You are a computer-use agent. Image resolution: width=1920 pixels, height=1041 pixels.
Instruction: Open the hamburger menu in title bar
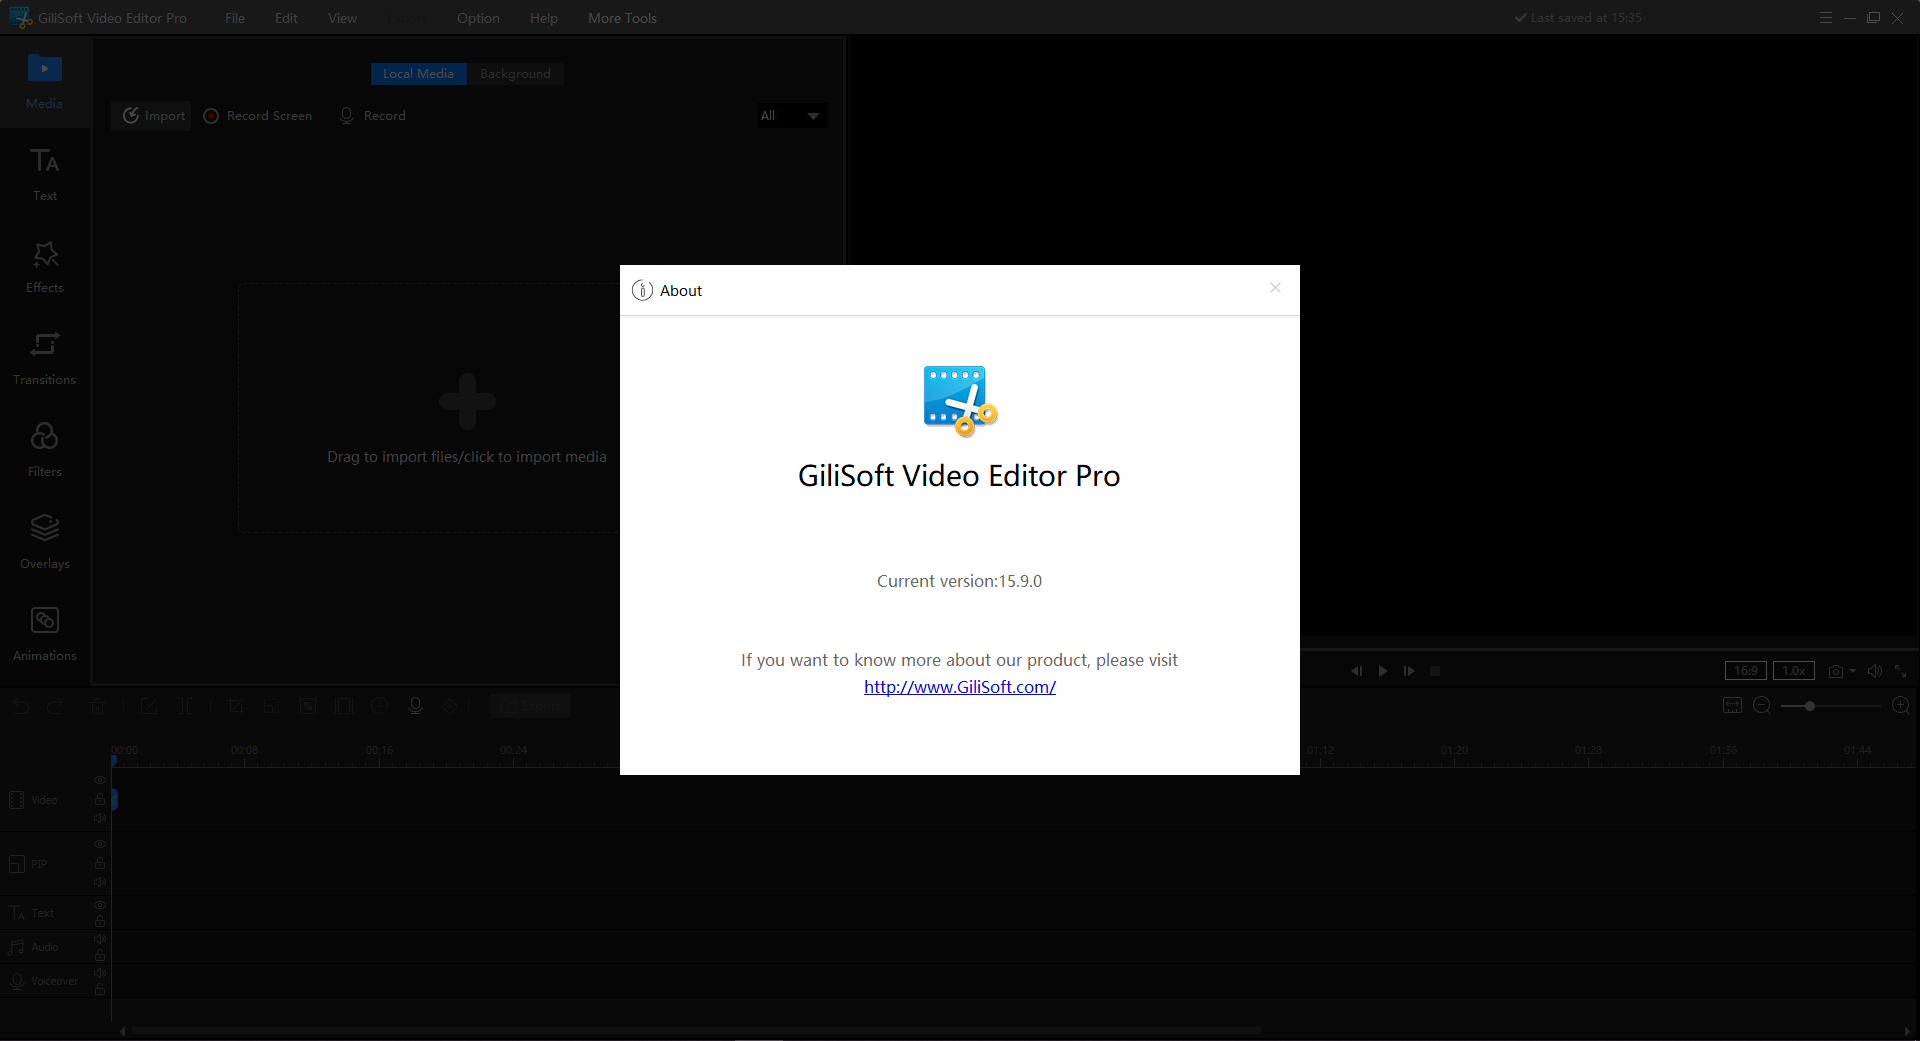pos(1826,18)
